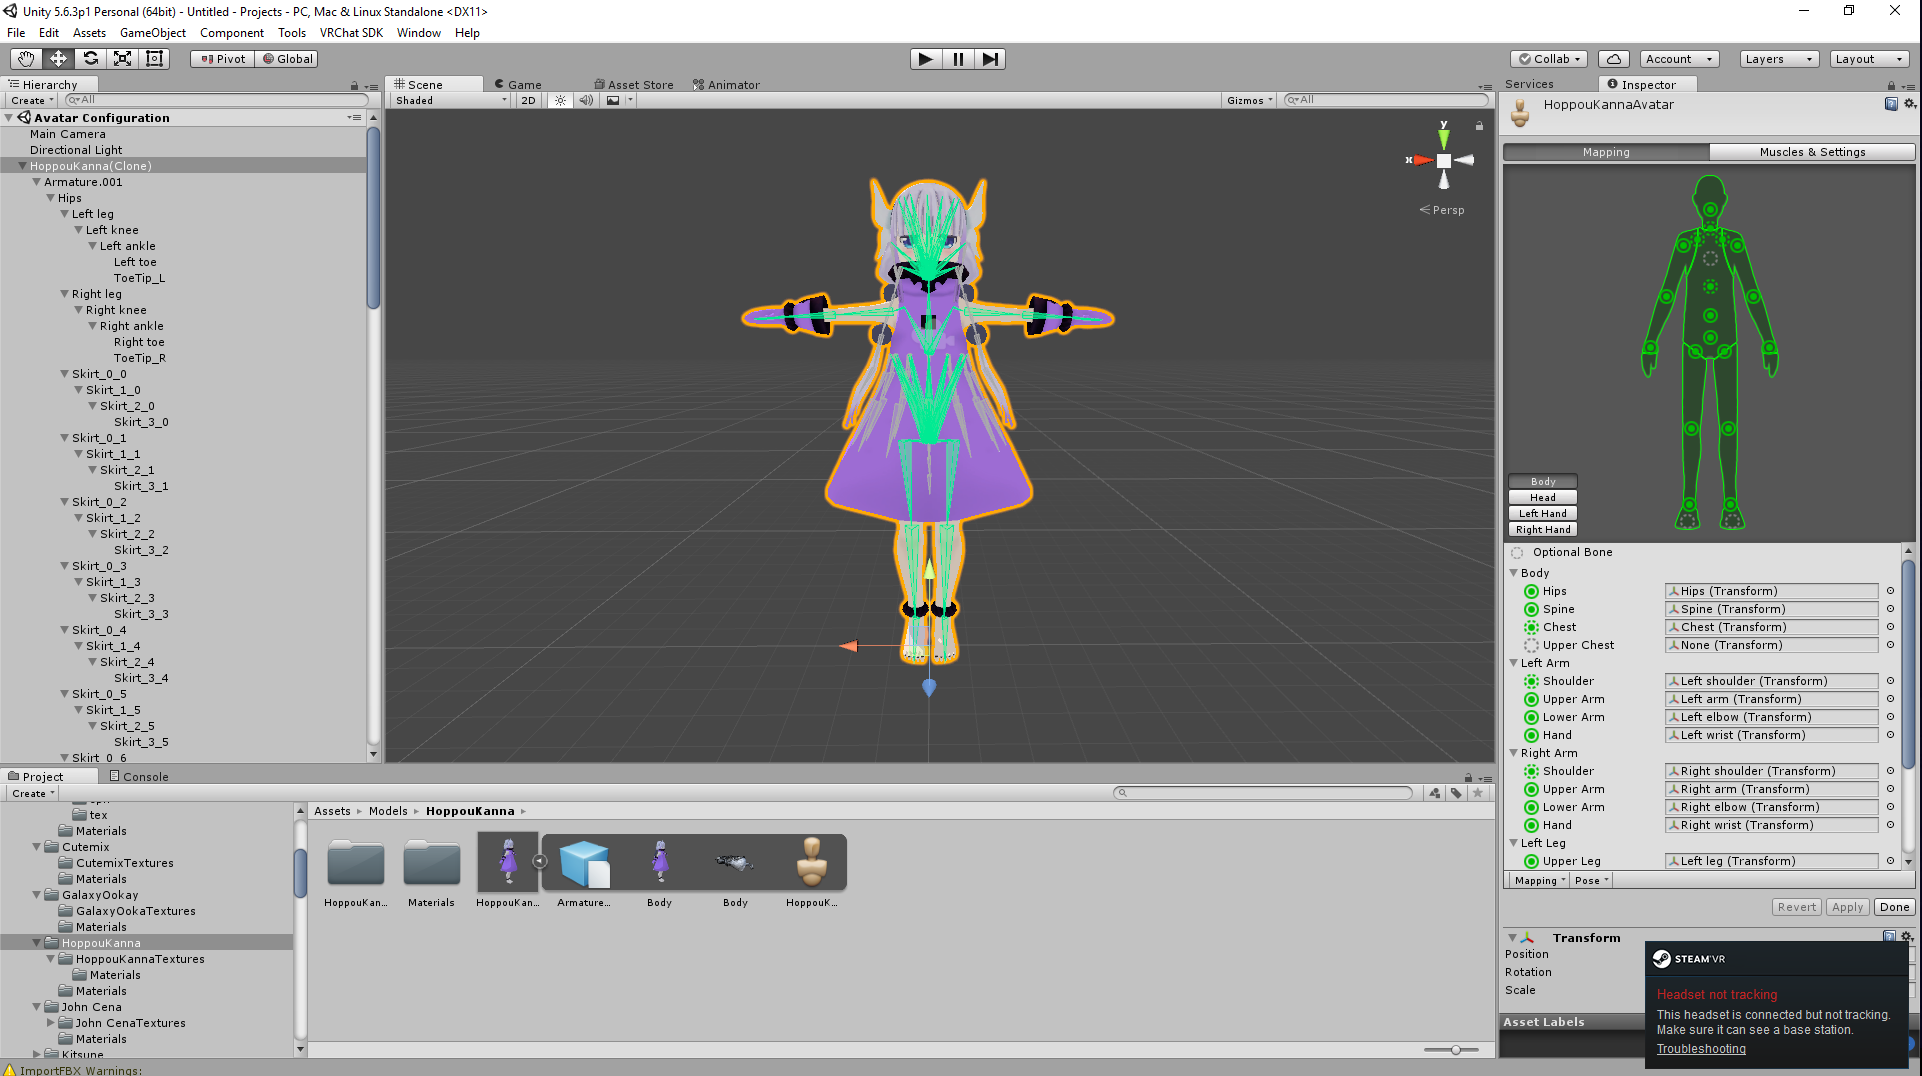The height and width of the screenshot is (1076, 1922).
Task: Select the Move tool
Action: click(58, 59)
